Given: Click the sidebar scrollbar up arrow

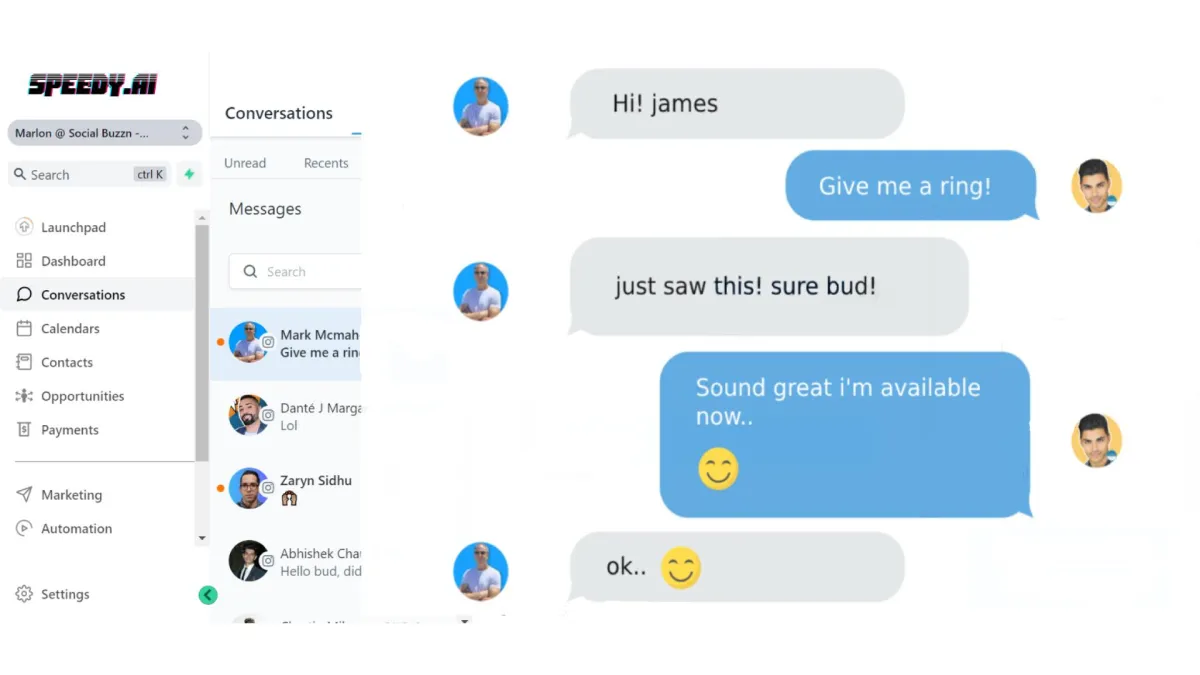Looking at the screenshot, I should pyautogui.click(x=202, y=217).
